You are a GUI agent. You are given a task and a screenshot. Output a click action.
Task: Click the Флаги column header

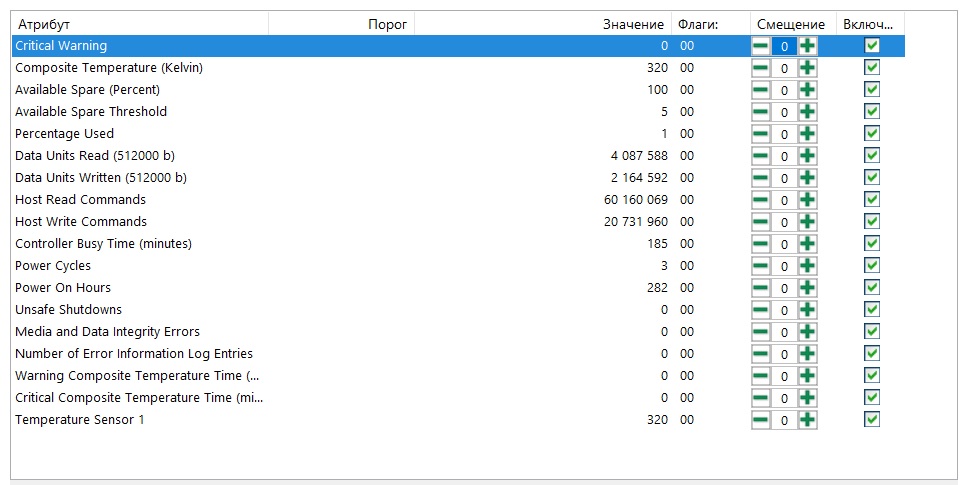click(711, 24)
